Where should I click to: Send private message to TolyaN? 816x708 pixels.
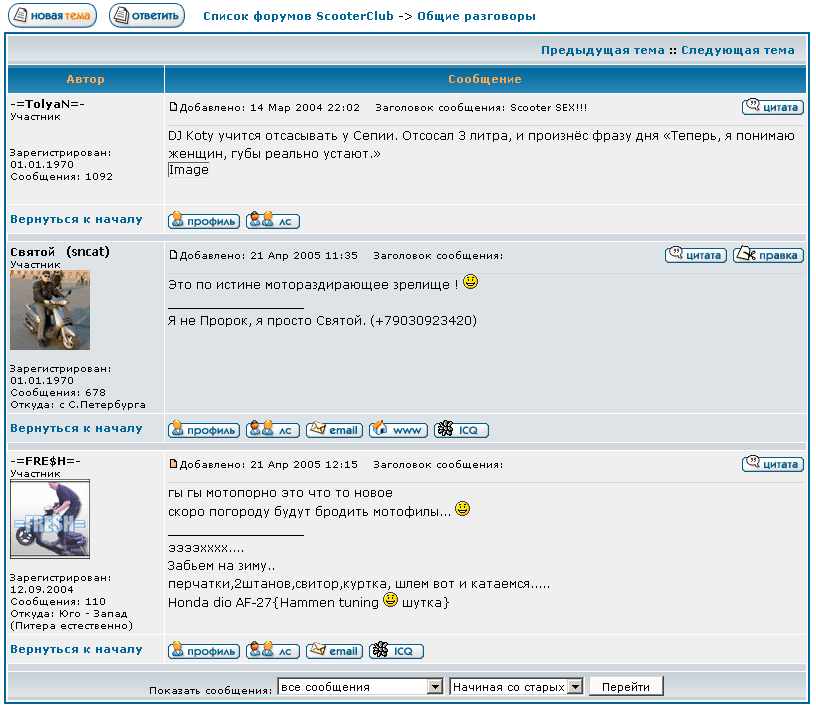coord(272,221)
